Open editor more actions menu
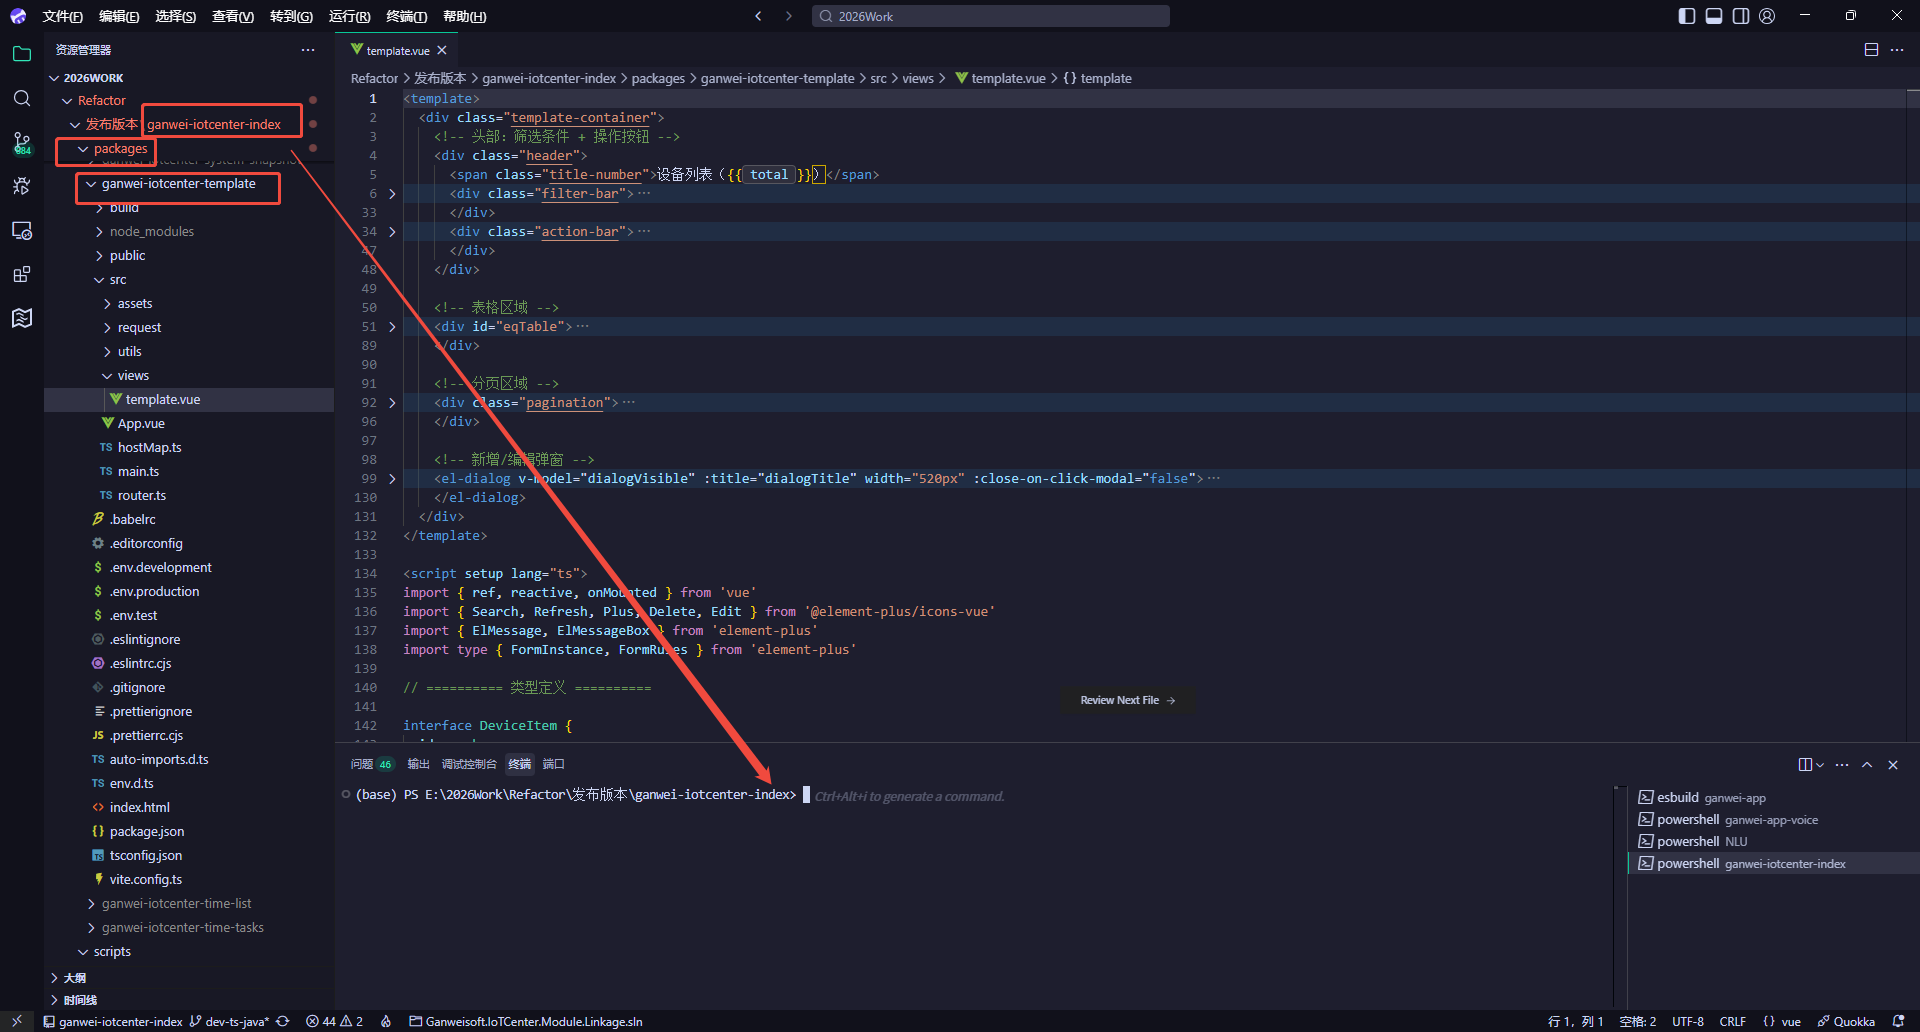Viewport: 1920px width, 1032px height. point(1897,50)
